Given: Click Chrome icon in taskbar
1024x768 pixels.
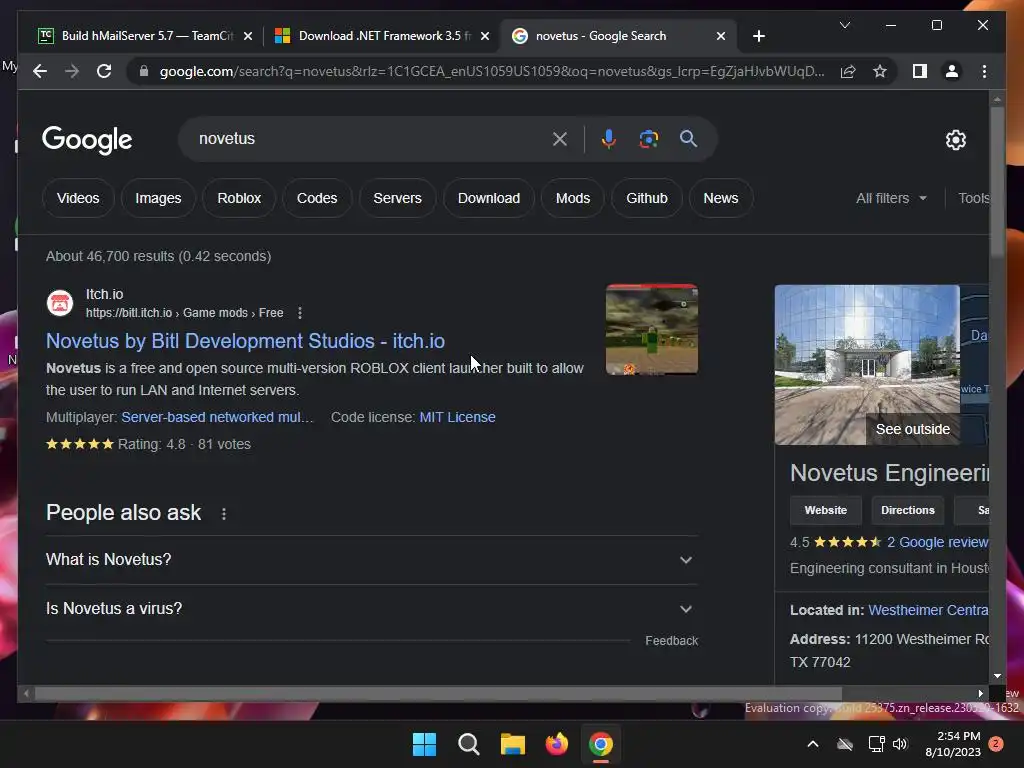Looking at the screenshot, I should pos(601,744).
